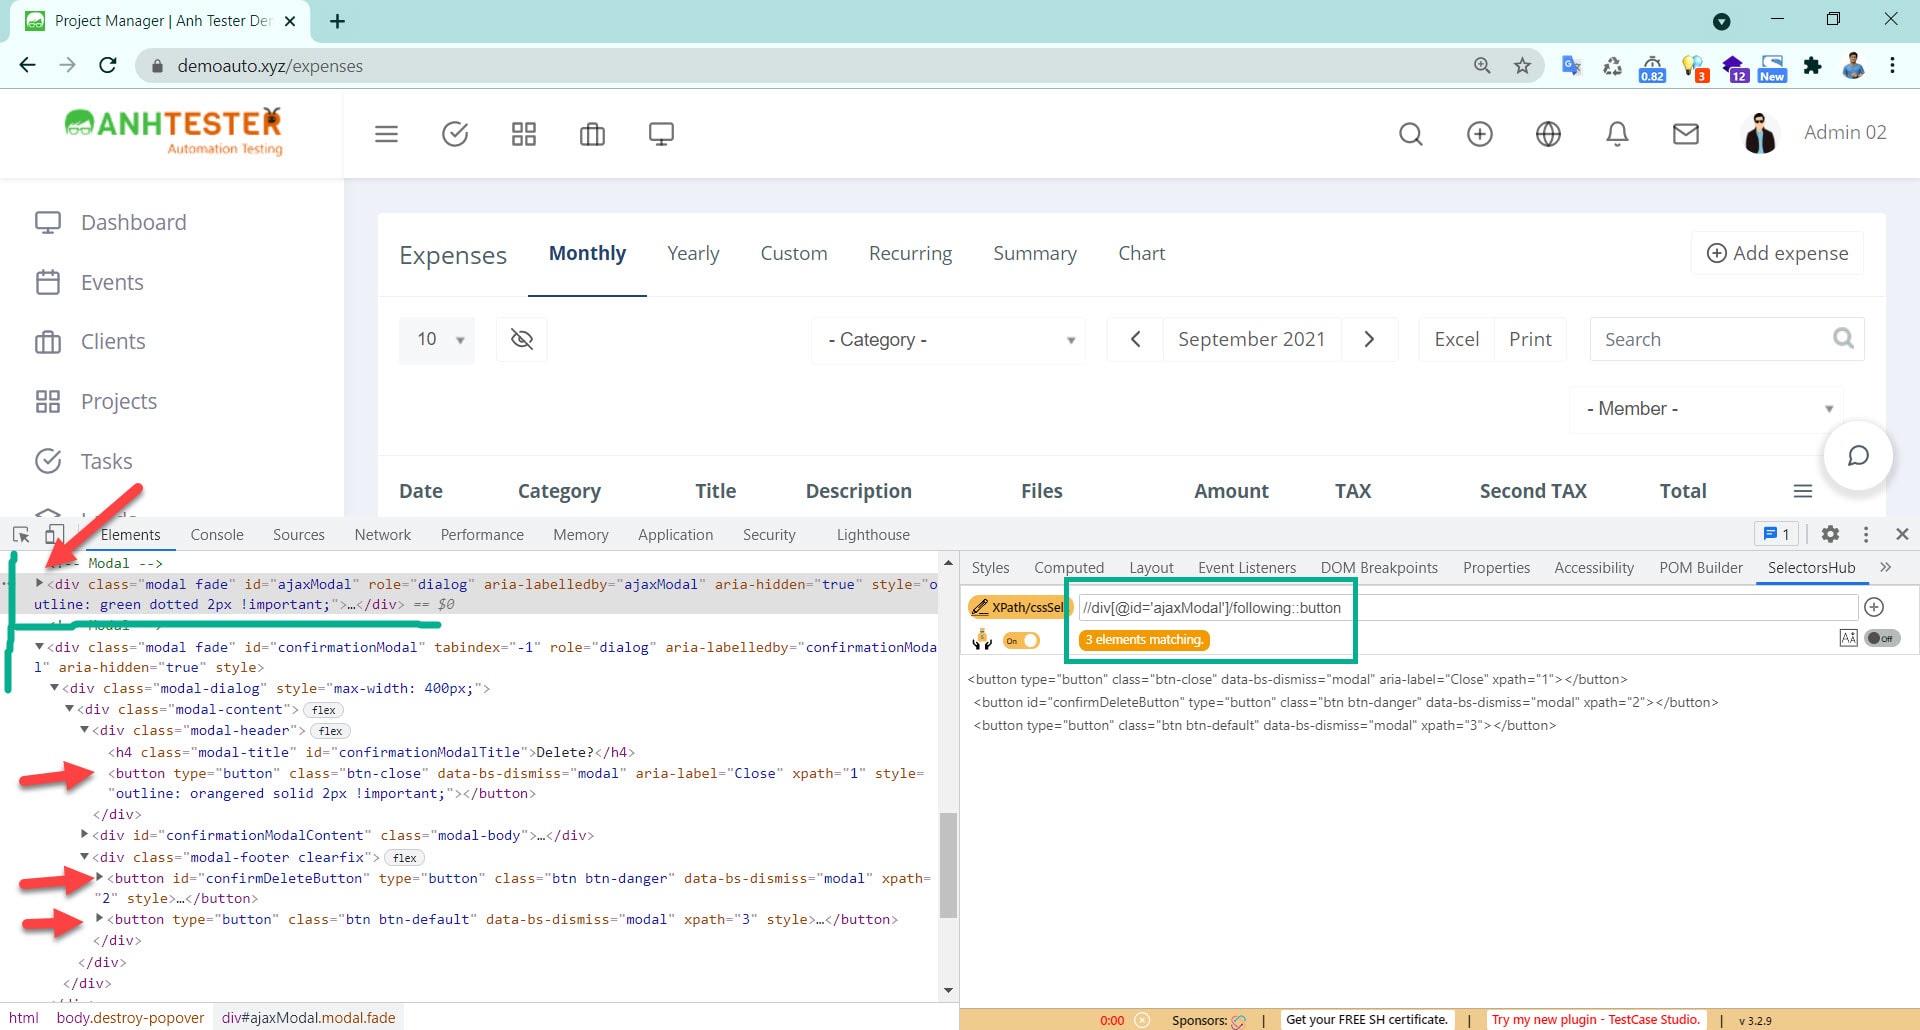Click the Excel export button
This screenshot has width=1920, height=1030.
(1456, 339)
